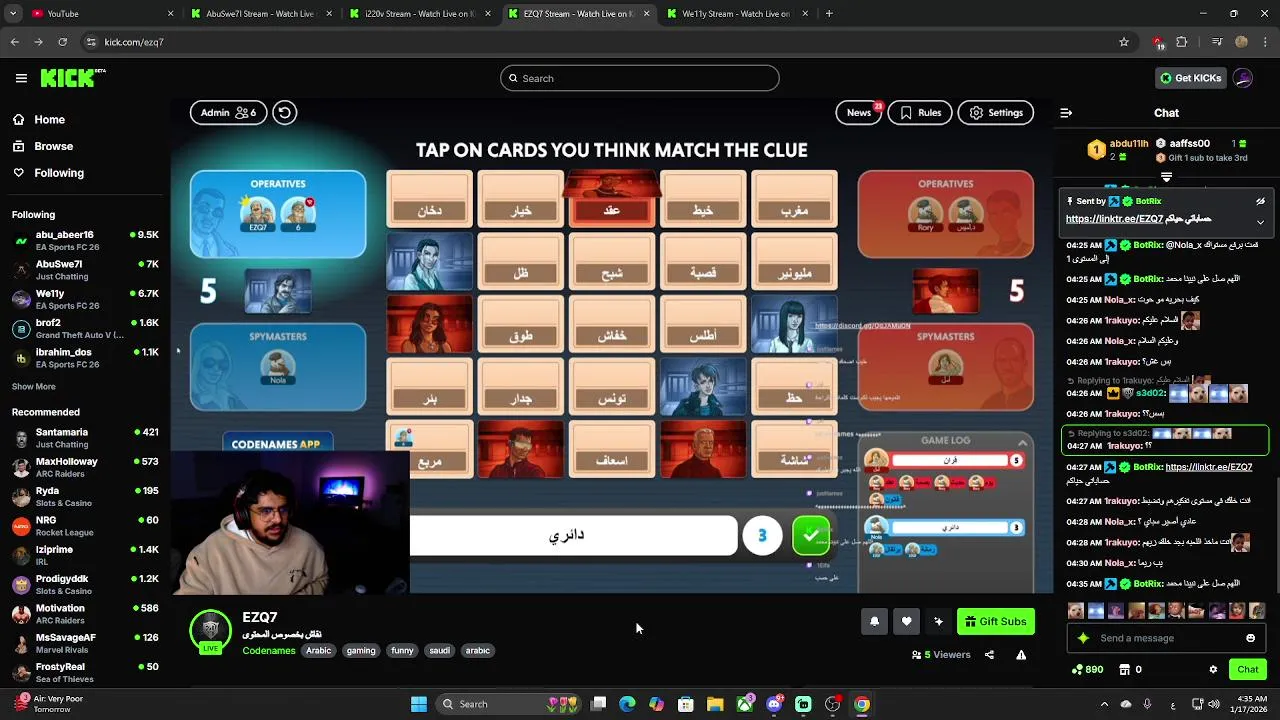Click the funny tag

402,651
